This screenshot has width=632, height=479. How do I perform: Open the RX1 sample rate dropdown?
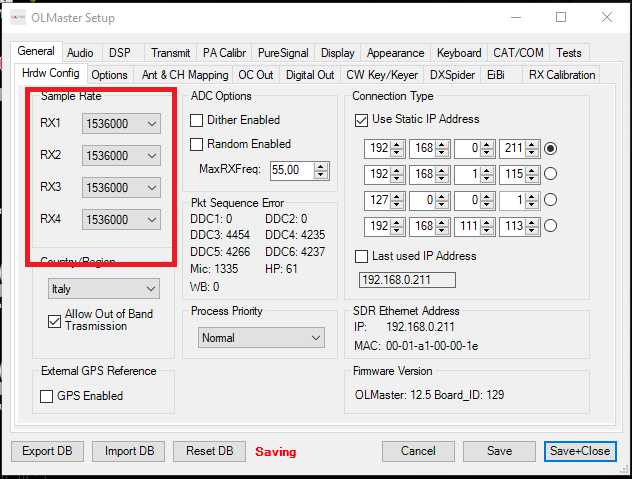[121, 123]
